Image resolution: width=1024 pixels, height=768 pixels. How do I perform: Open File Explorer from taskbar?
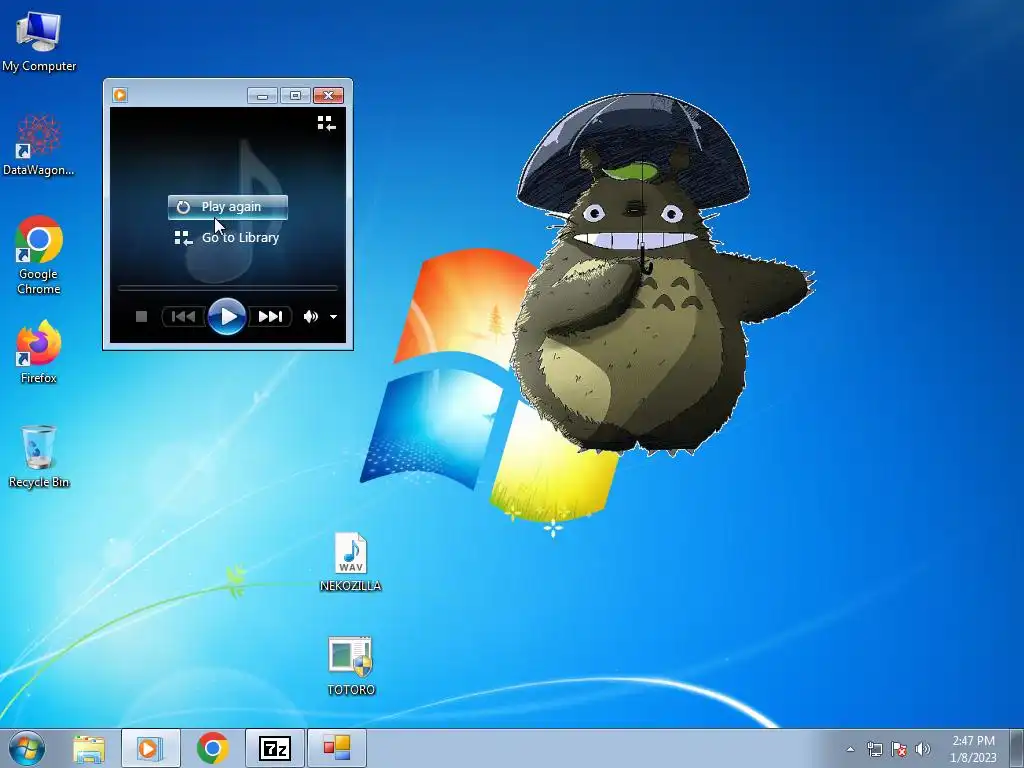click(89, 748)
